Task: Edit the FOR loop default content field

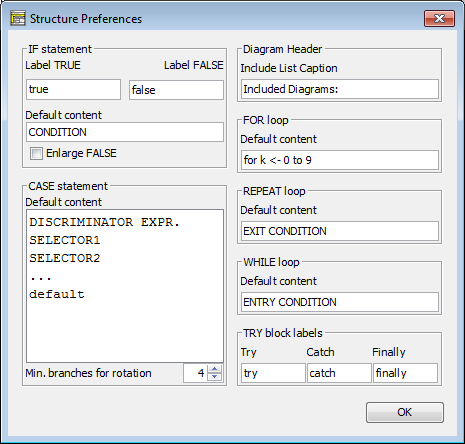Action: coord(340,160)
